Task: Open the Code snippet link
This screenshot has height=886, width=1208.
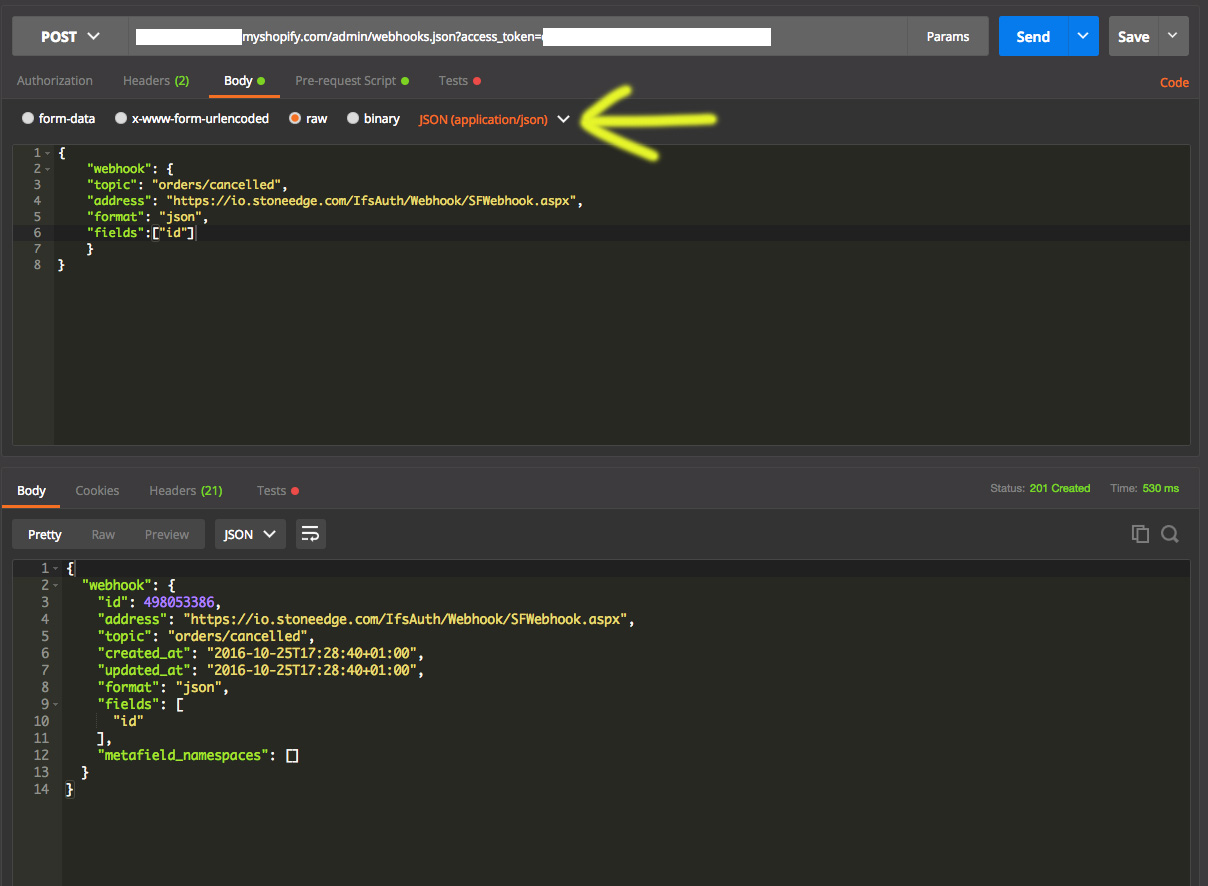Action: pos(1174,83)
